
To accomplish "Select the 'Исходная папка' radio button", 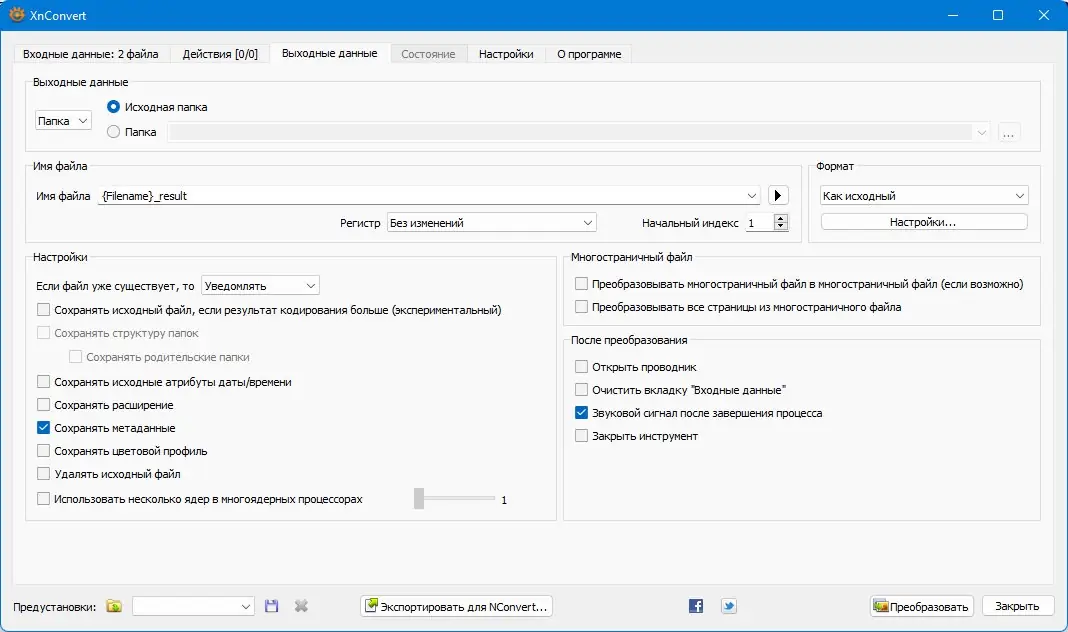I will click(x=114, y=107).
